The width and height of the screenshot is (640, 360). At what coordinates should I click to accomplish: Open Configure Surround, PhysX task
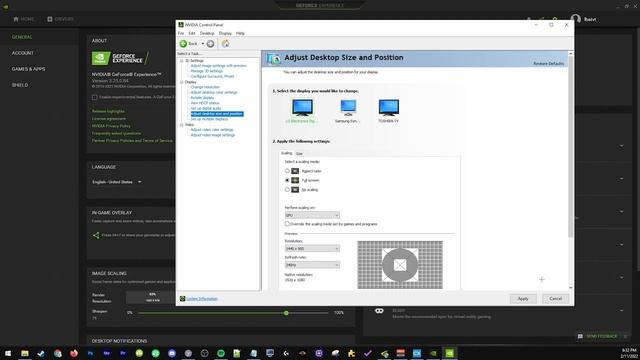(212, 76)
